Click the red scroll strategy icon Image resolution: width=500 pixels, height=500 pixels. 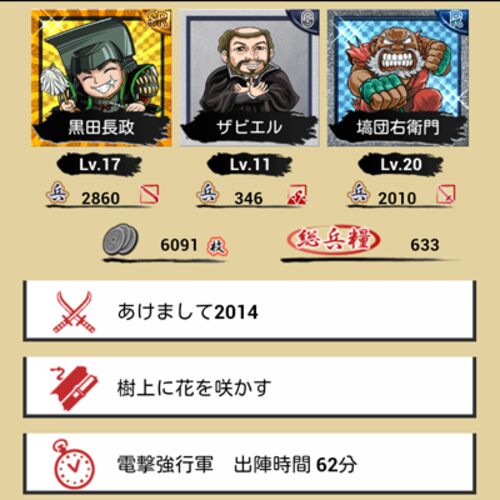point(73,388)
